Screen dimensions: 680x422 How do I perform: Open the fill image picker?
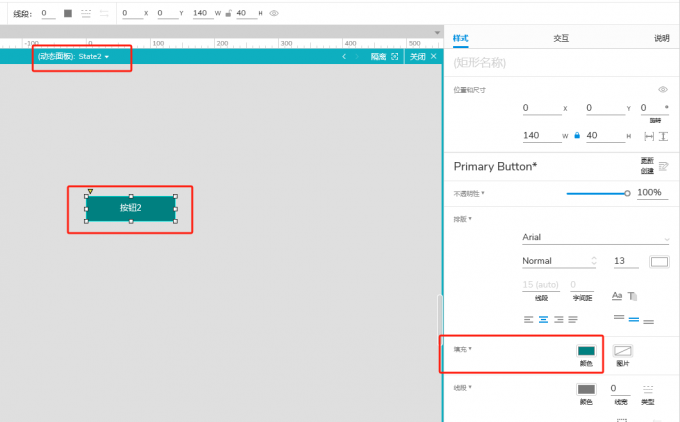click(x=622, y=351)
